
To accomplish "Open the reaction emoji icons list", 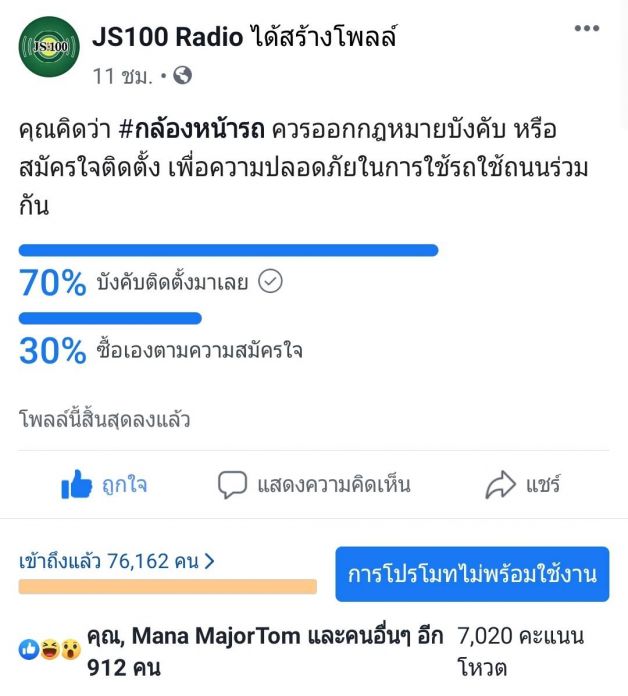I will (48, 649).
